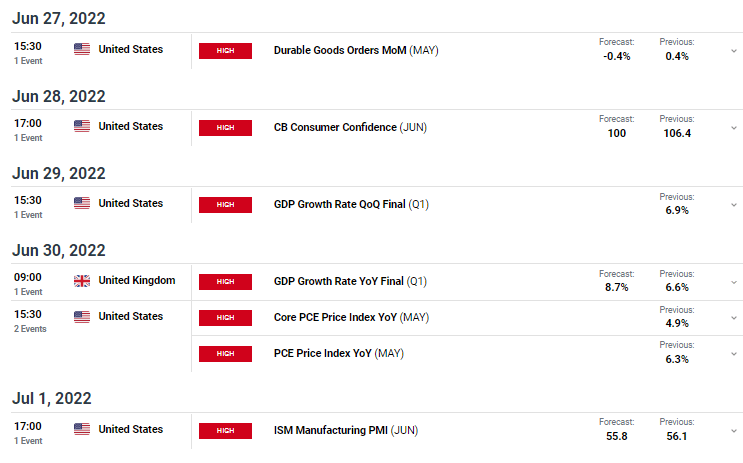Click HIGH badge for Durable Goods Orders
The height and width of the screenshot is (463, 743).
(225, 51)
